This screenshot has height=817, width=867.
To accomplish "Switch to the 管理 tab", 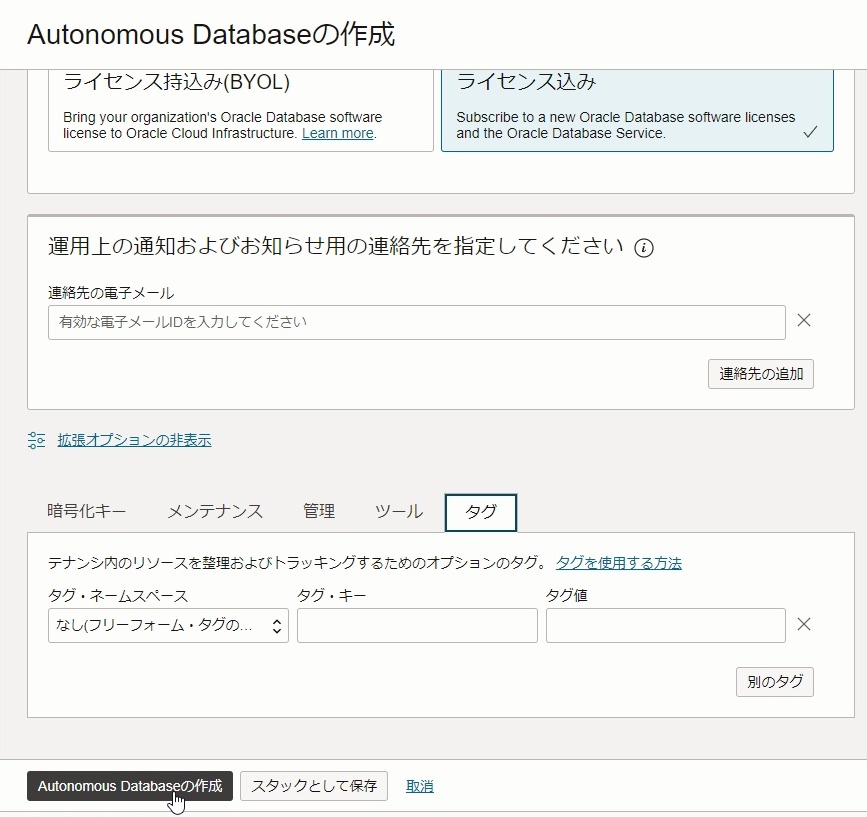I will [319, 511].
